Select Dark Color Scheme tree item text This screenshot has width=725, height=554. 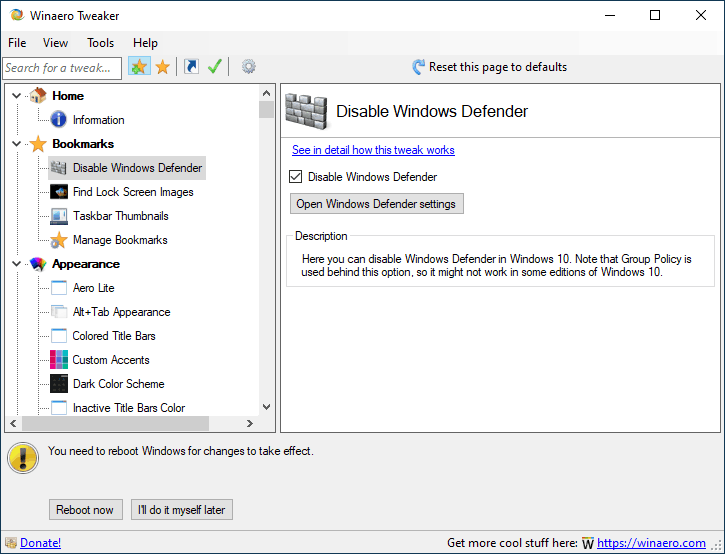click(x=119, y=384)
